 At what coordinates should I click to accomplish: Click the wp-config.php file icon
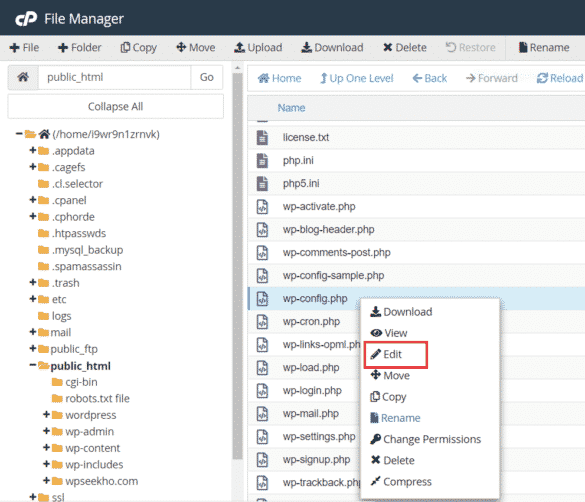[262, 299]
